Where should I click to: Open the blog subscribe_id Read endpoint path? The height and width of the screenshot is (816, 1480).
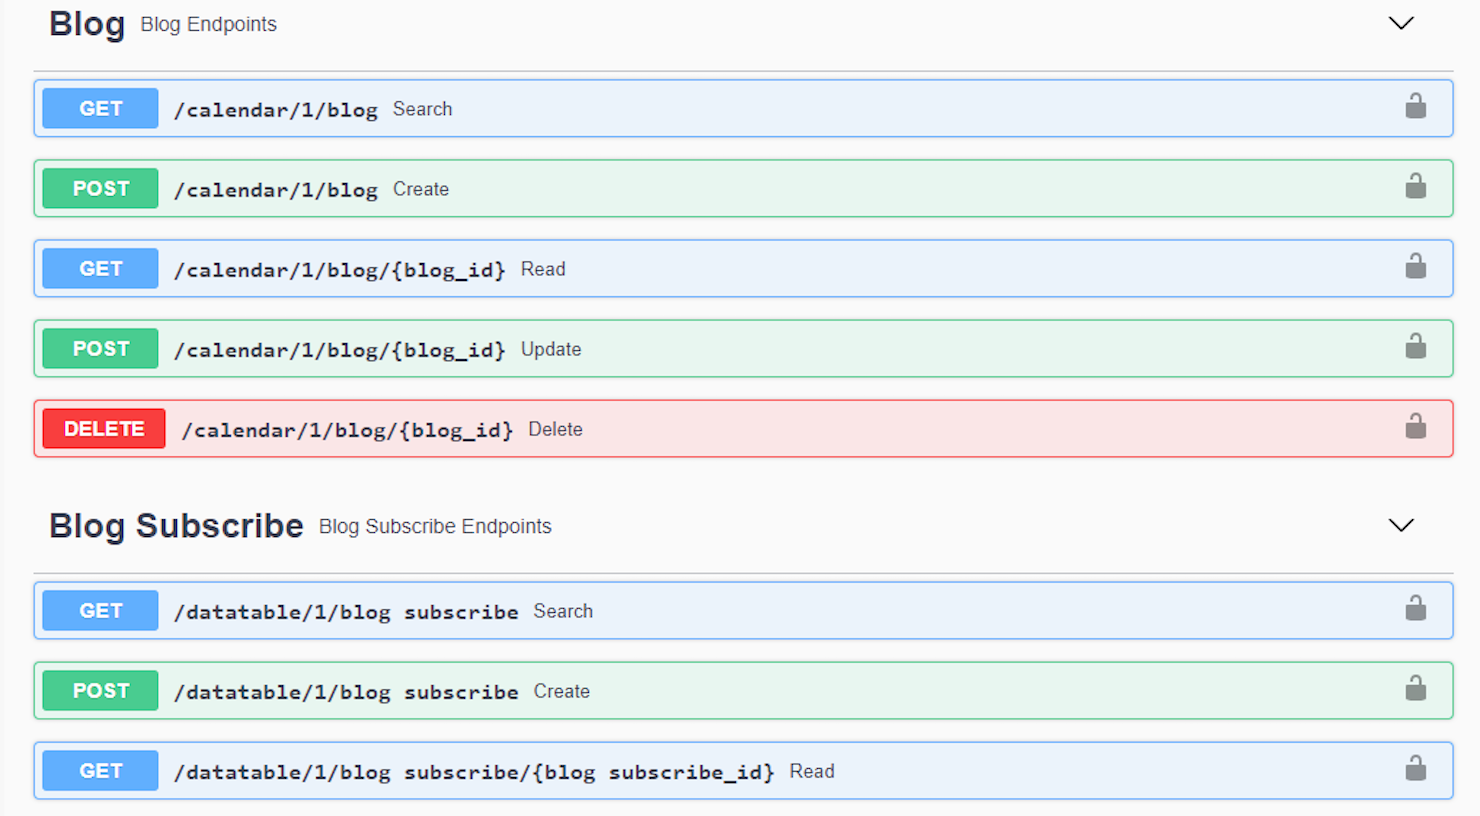(474, 772)
